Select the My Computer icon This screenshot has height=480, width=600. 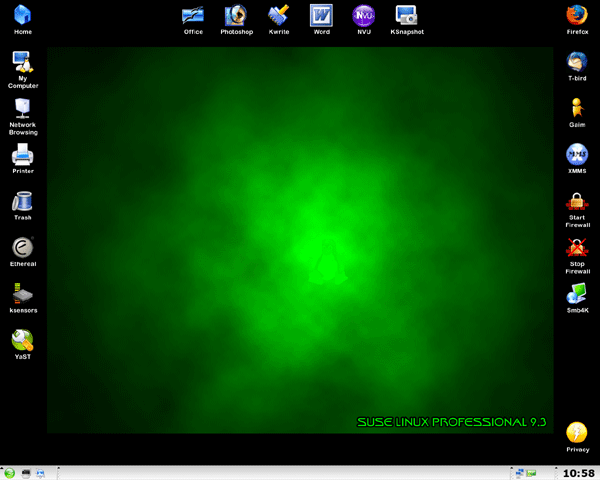click(23, 62)
